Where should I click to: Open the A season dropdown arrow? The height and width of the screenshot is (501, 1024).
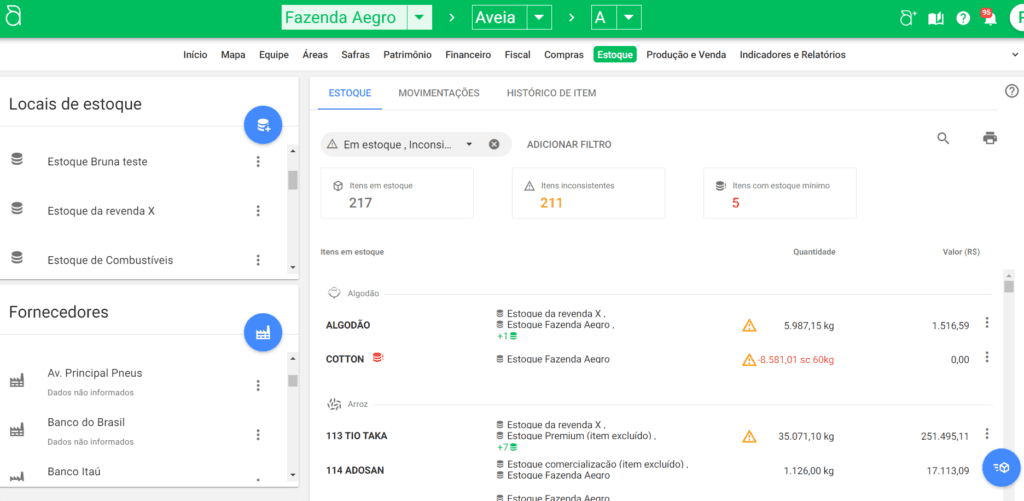pos(628,18)
